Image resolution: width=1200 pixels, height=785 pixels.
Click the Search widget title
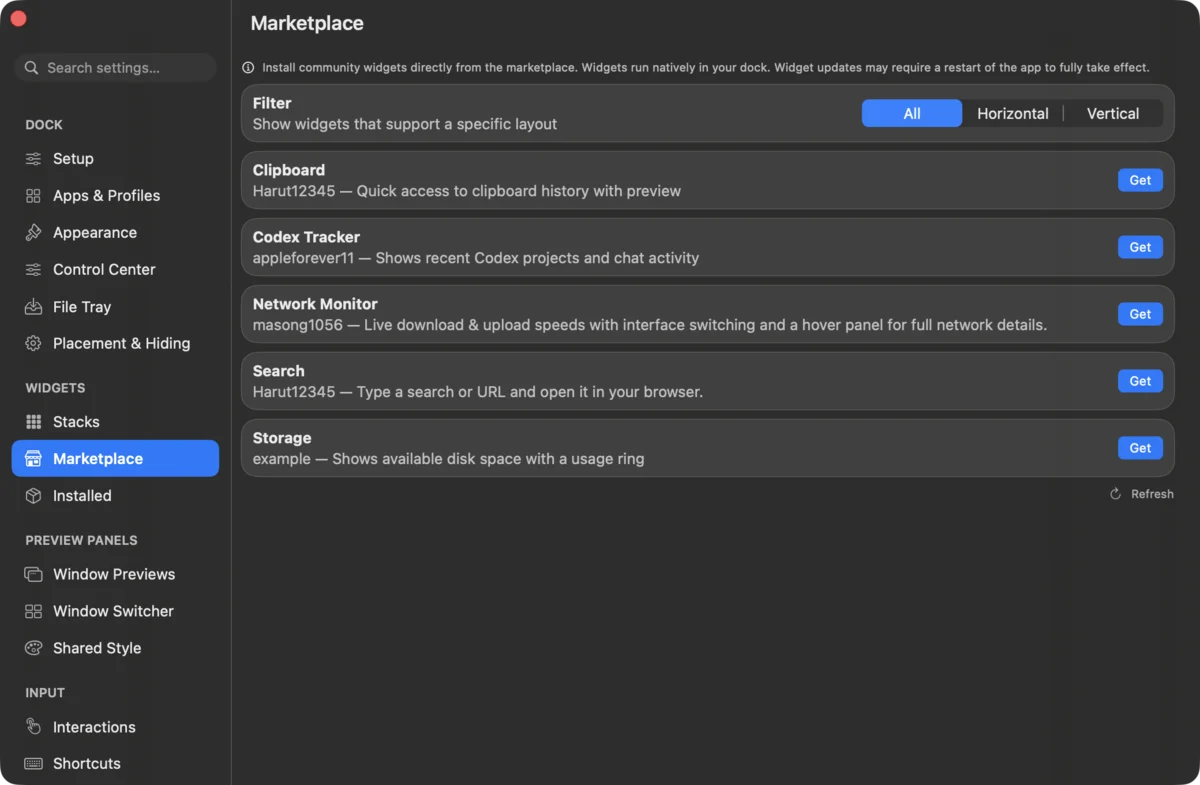click(x=279, y=371)
